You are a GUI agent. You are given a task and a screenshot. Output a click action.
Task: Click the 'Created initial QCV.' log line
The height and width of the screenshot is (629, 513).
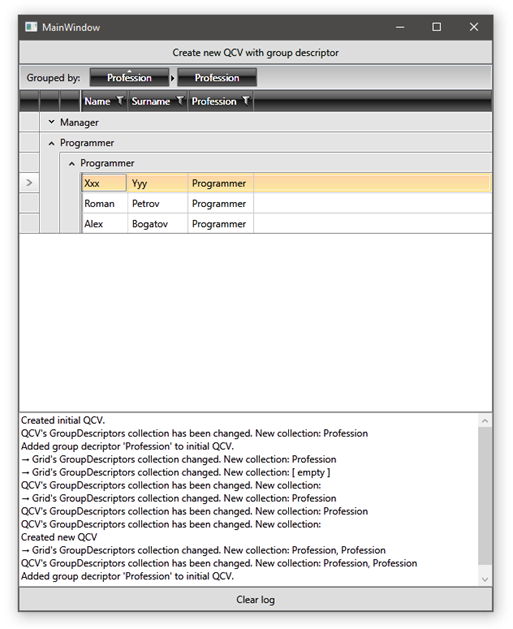click(63, 420)
